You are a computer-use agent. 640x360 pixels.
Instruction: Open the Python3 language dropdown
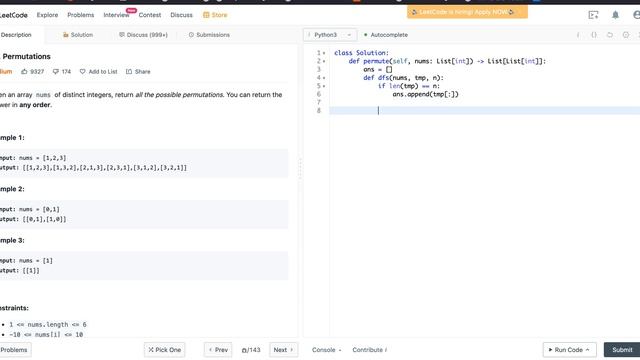pyautogui.click(x=330, y=35)
